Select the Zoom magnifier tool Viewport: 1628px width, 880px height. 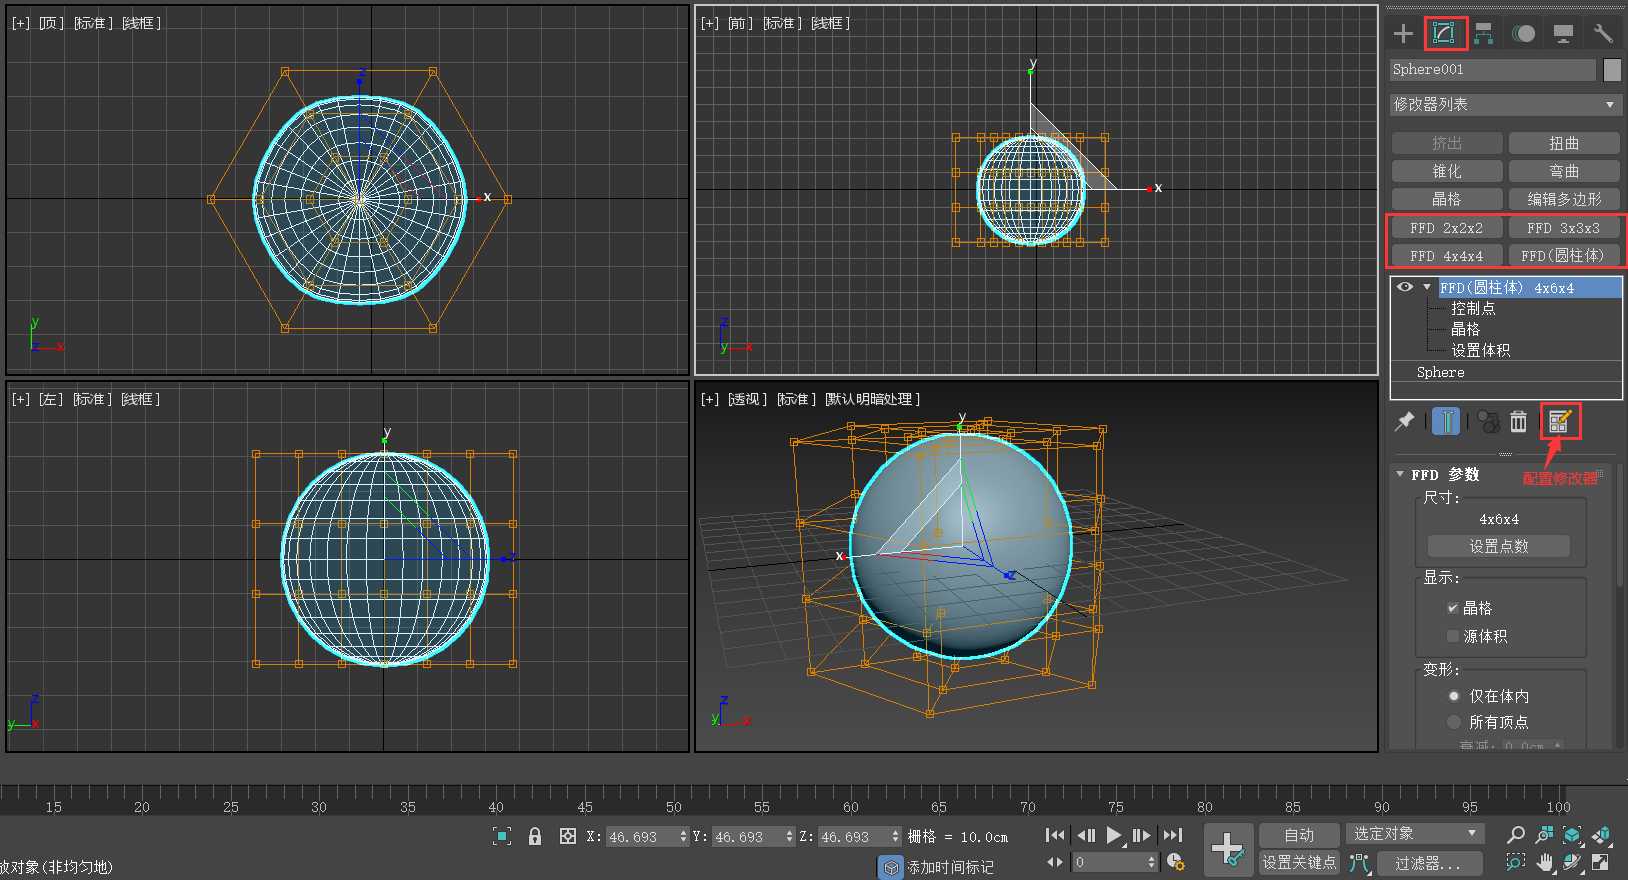tap(1516, 834)
